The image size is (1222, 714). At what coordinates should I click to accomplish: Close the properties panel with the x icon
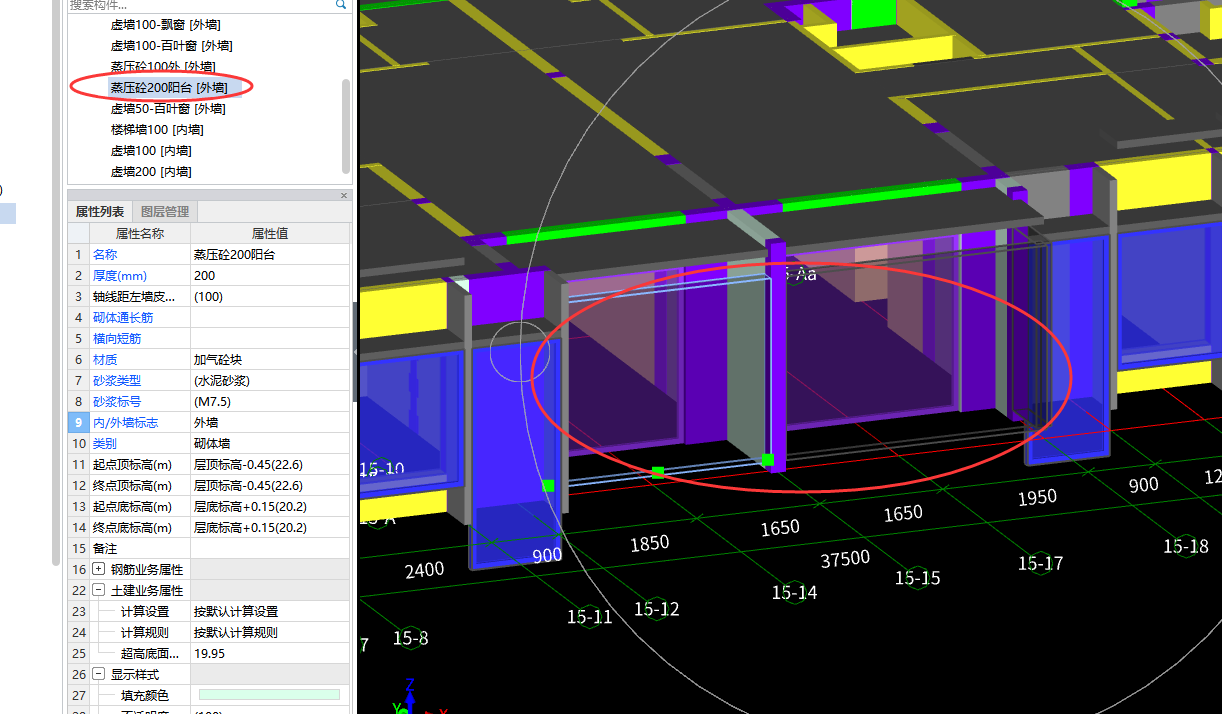(x=344, y=196)
